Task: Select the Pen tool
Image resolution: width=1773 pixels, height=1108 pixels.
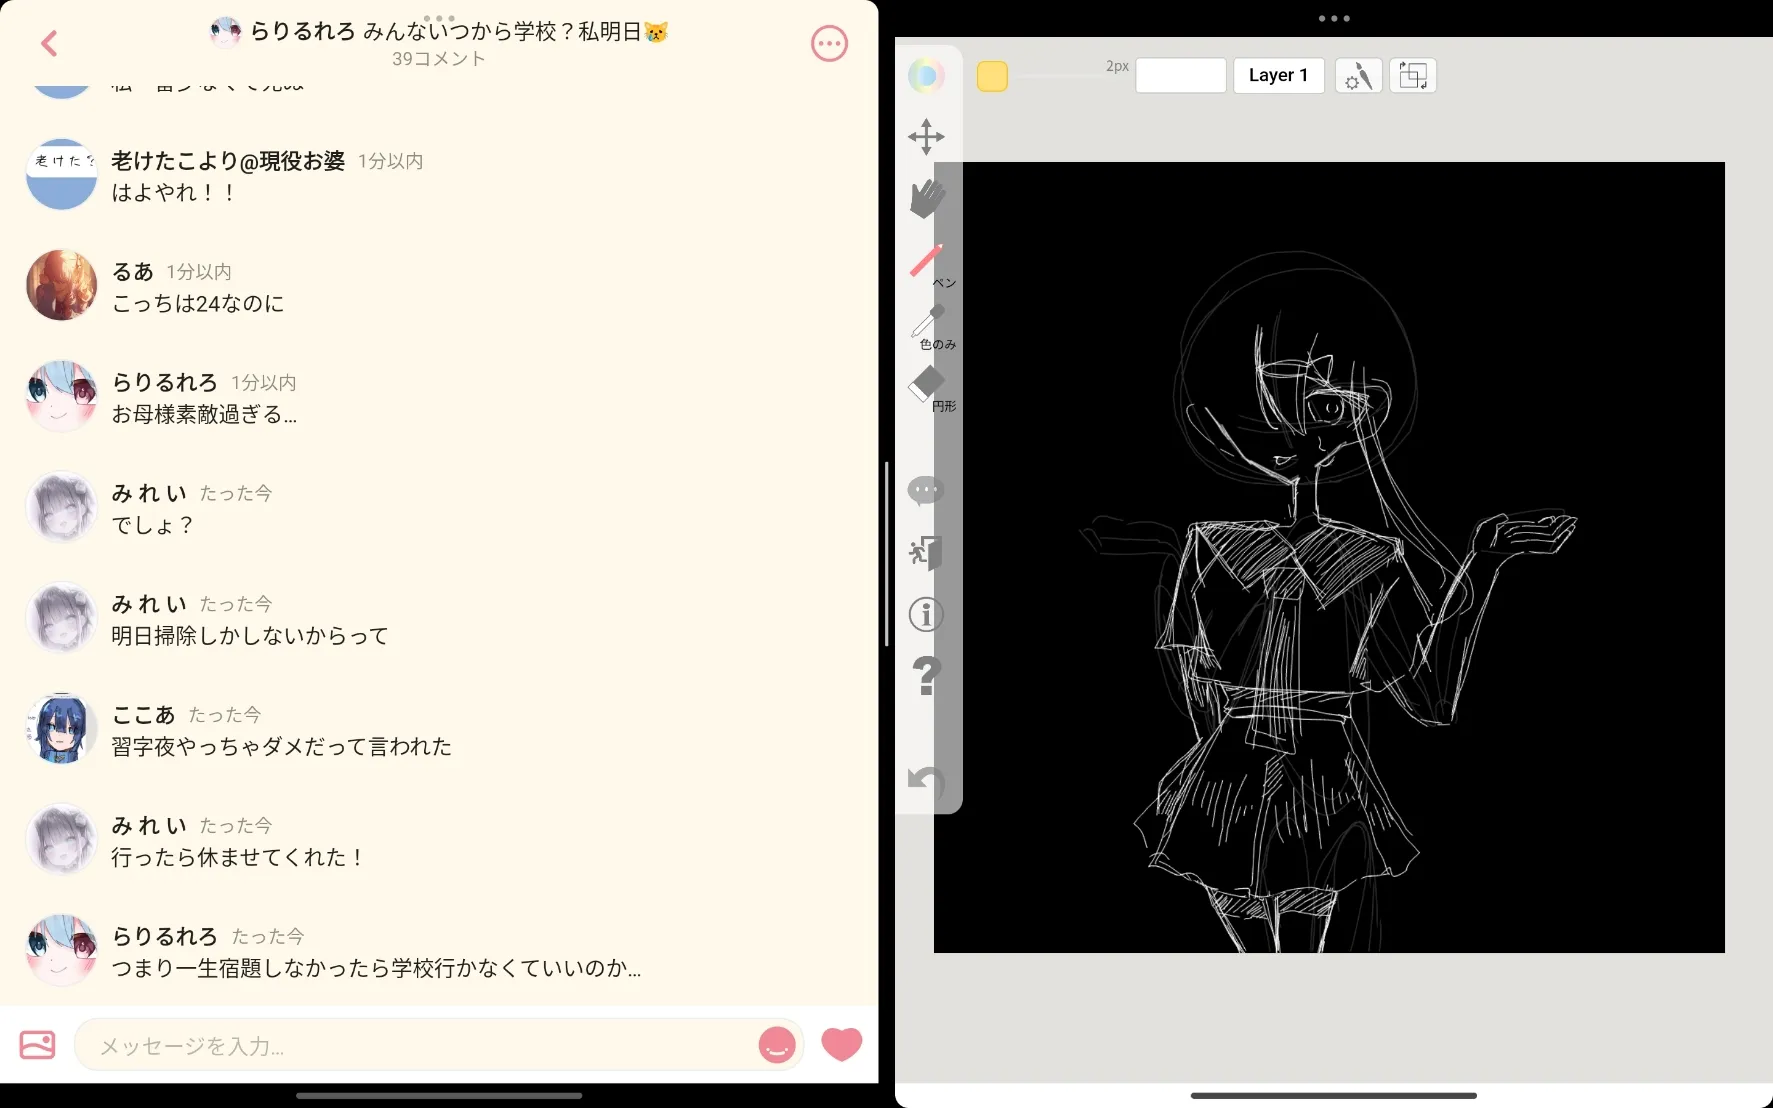Action: [929, 263]
